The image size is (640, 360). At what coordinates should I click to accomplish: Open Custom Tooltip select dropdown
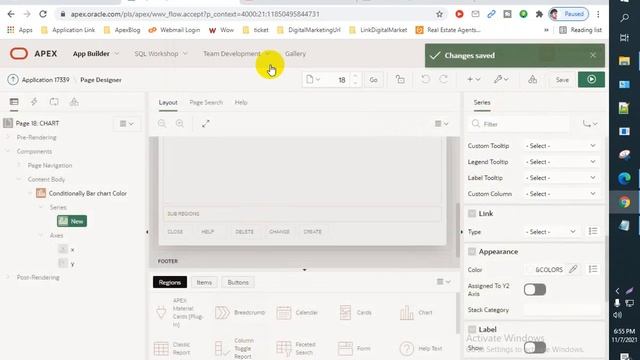561,146
